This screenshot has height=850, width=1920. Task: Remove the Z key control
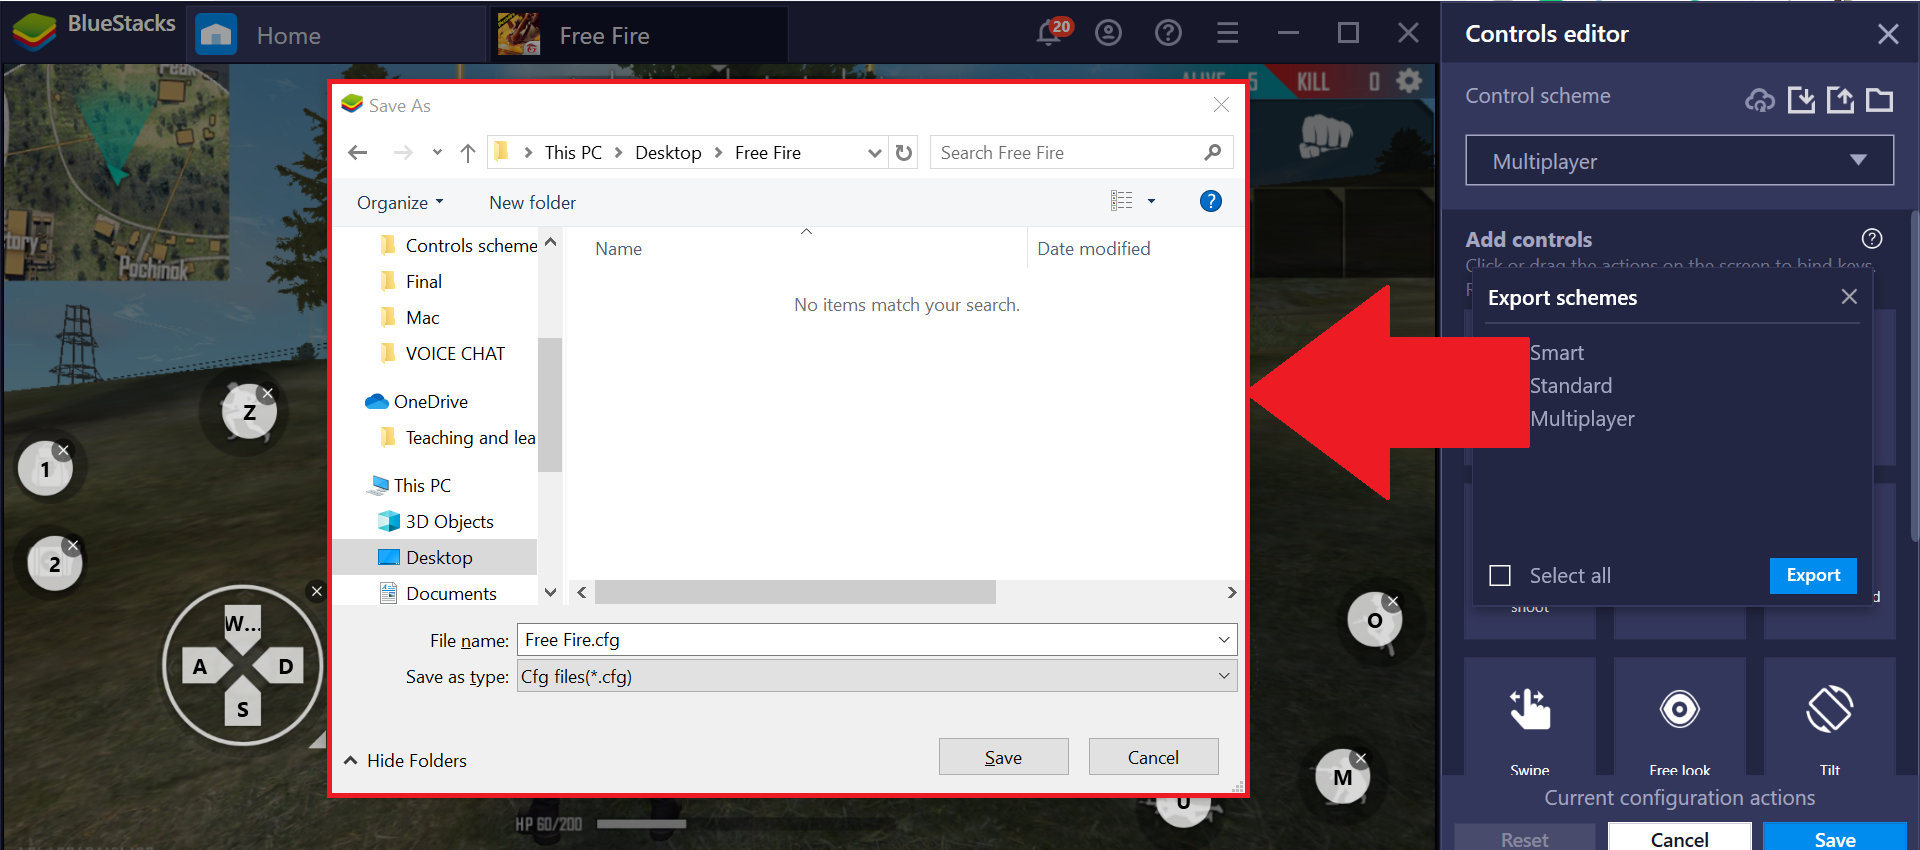coord(267,393)
